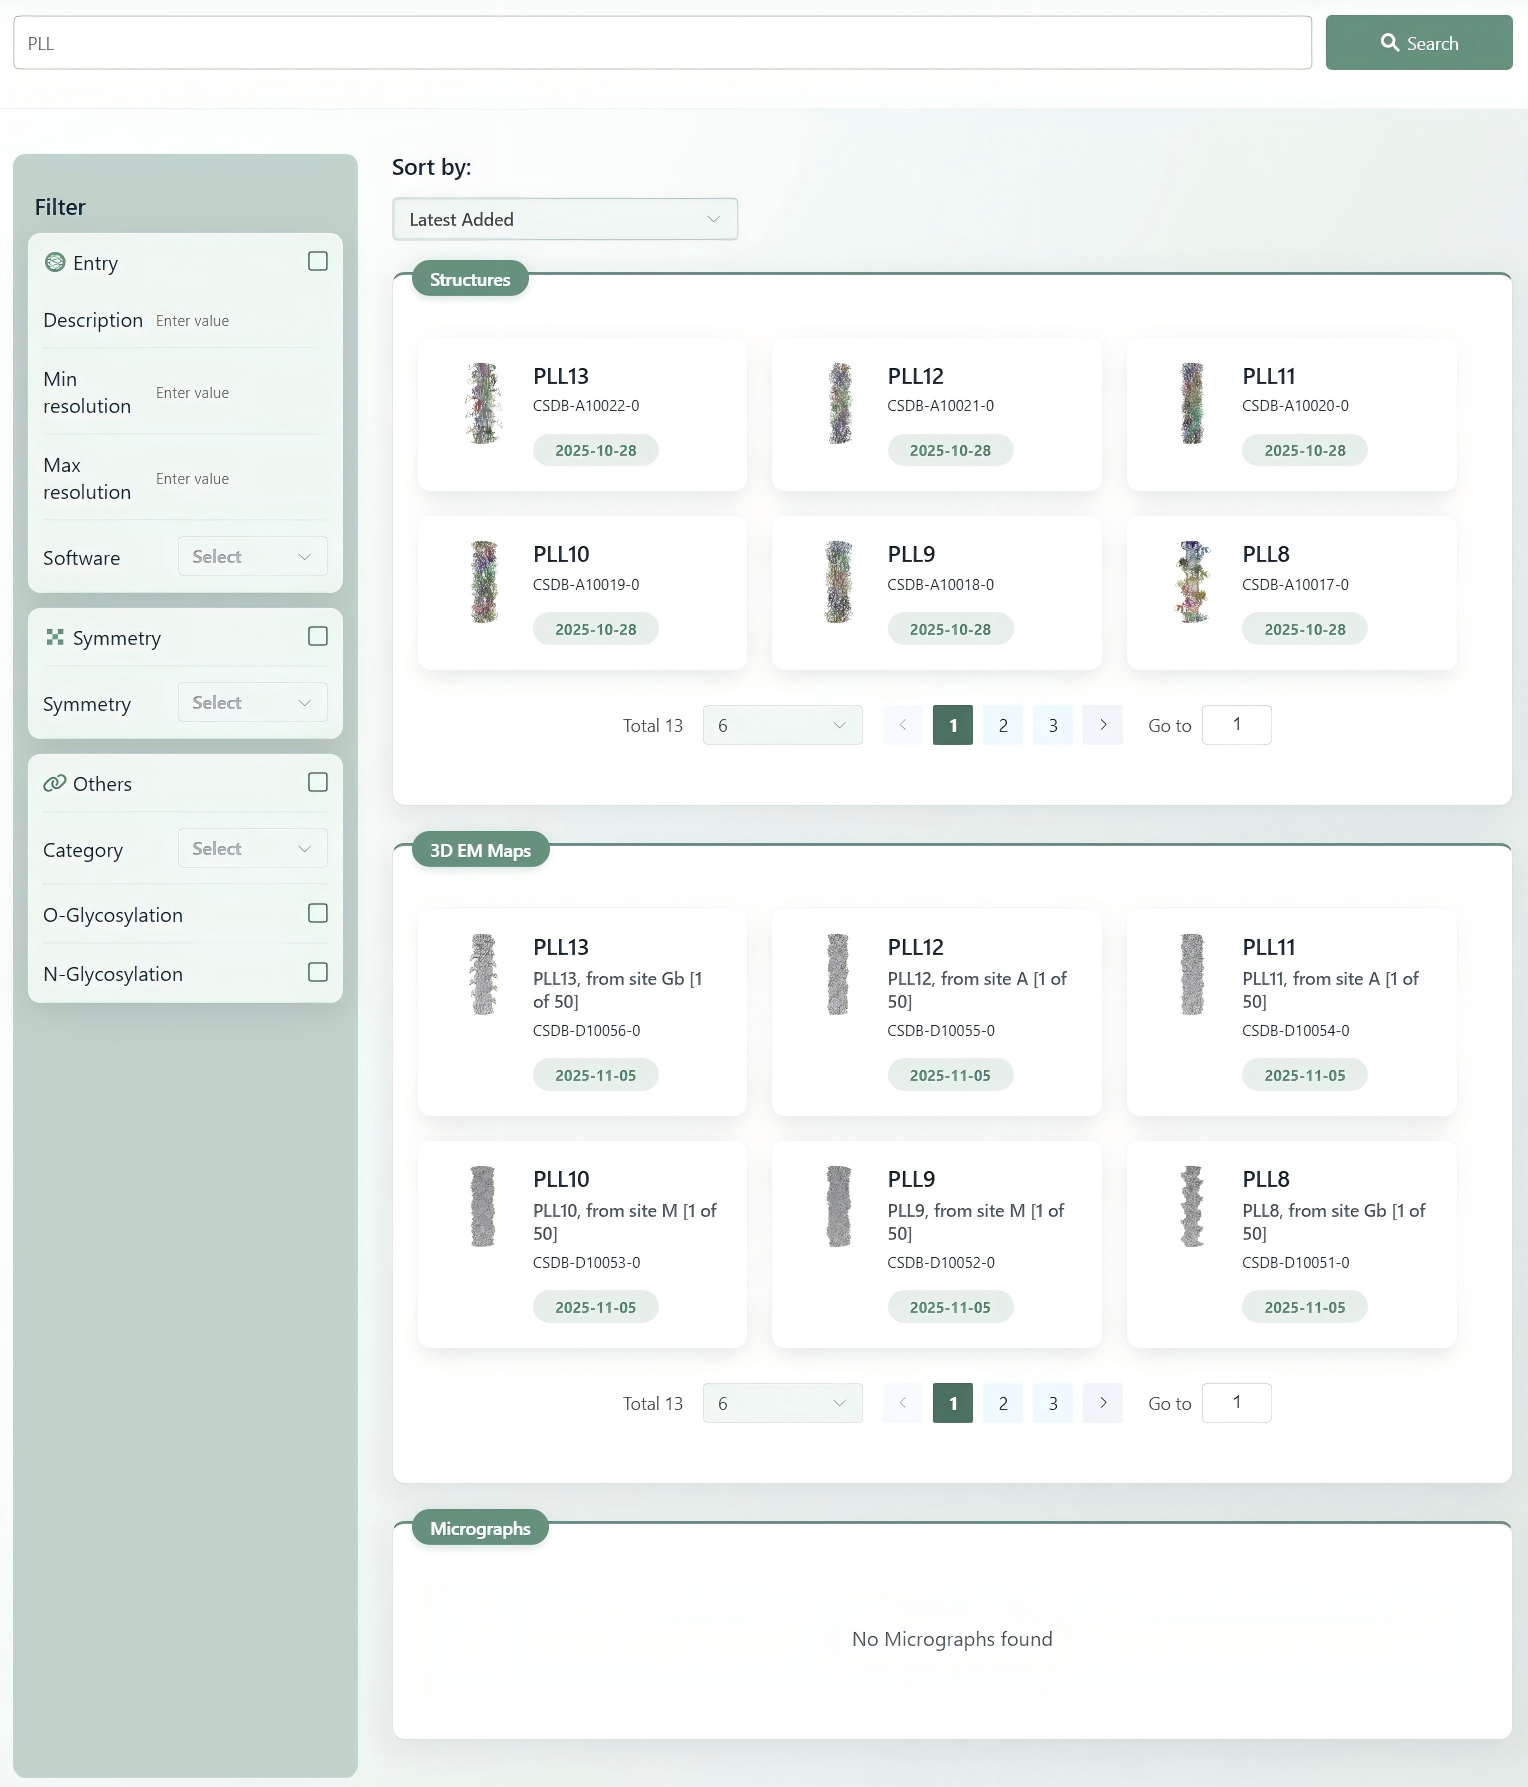
Task: Go to next page in Structures pagination
Action: click(x=1102, y=725)
